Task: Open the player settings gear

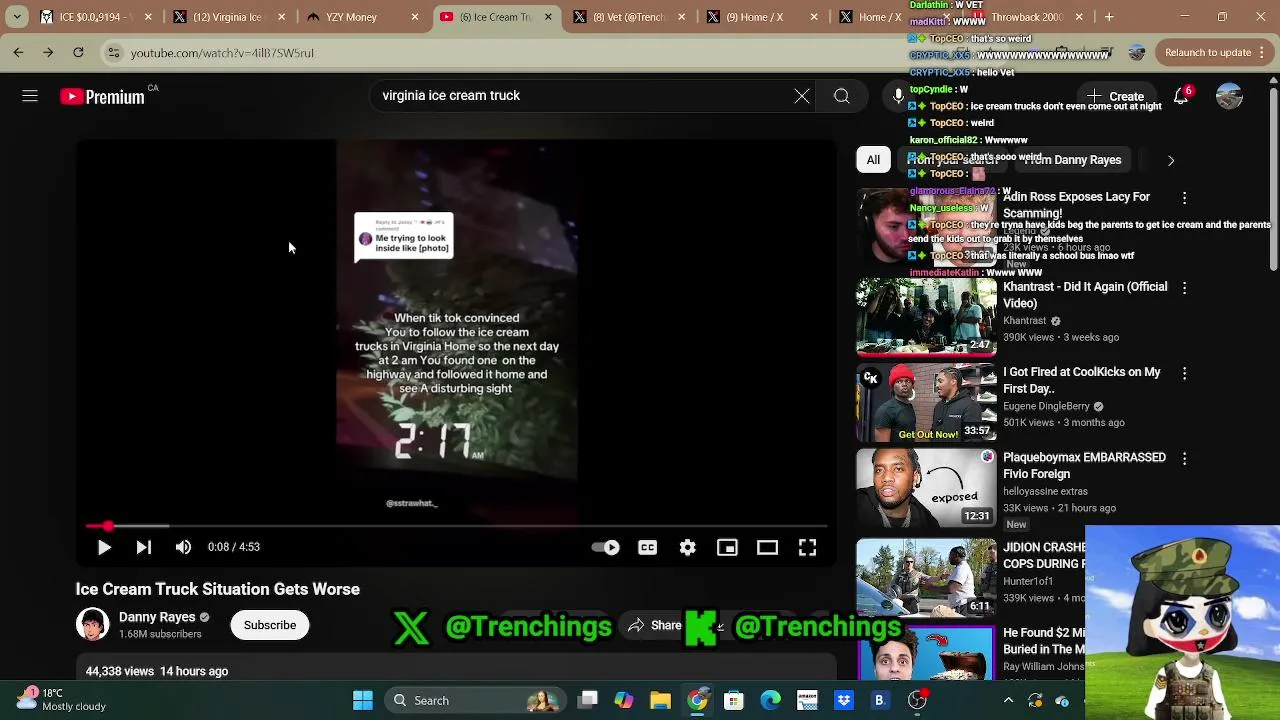Action: coord(688,547)
